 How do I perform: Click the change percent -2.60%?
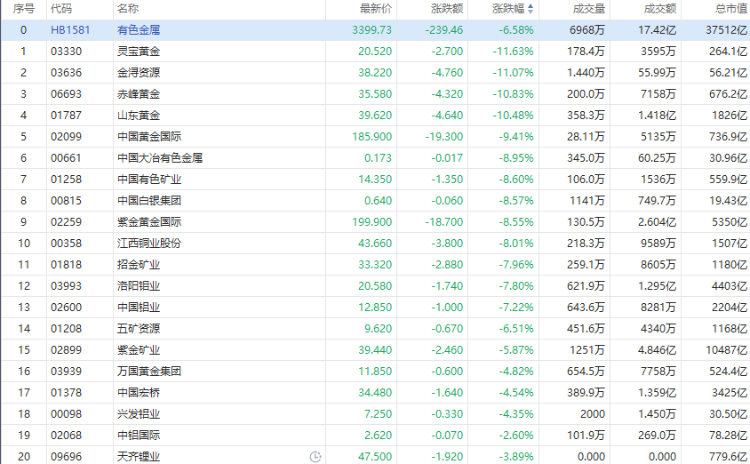click(x=517, y=435)
